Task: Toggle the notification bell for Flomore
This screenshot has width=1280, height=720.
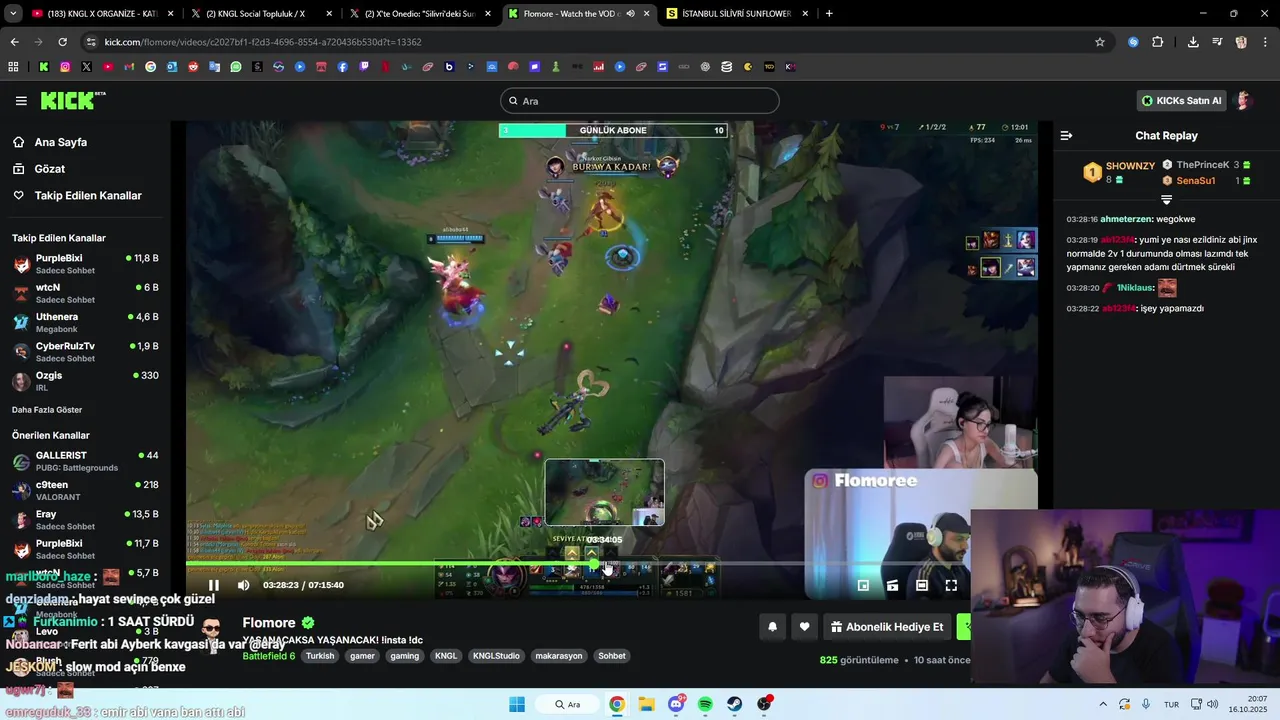Action: (772, 627)
